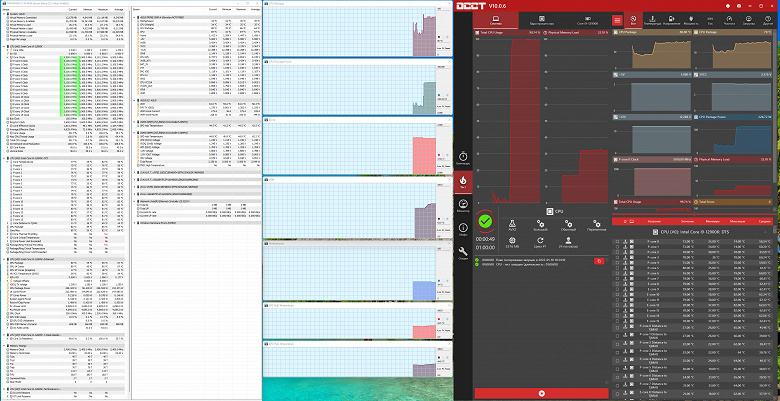Screen dimensions: 780x401
Task: Open the red hamburger menu in OCCT monitoring panel
Action: tap(617, 20)
